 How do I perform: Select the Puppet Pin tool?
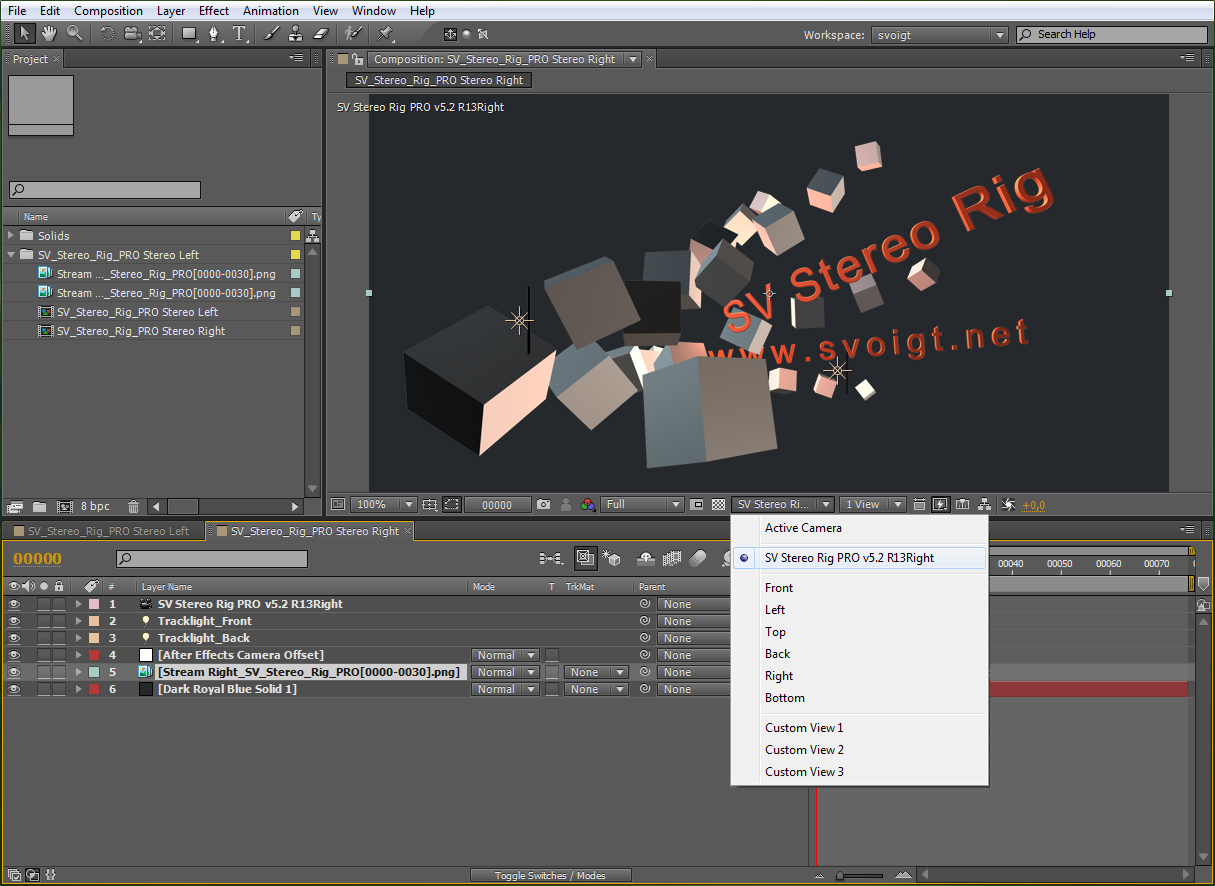click(386, 33)
